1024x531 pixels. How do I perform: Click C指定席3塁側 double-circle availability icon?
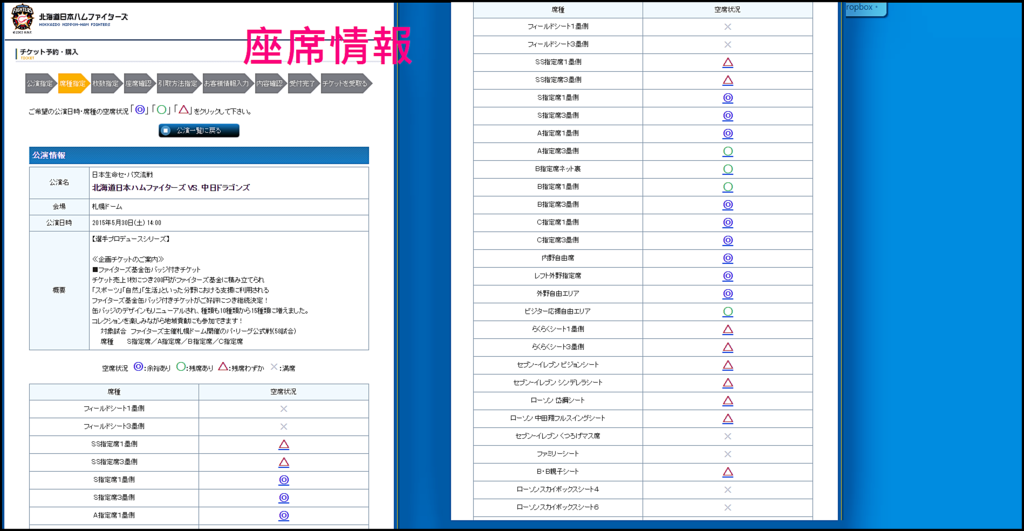(x=728, y=240)
